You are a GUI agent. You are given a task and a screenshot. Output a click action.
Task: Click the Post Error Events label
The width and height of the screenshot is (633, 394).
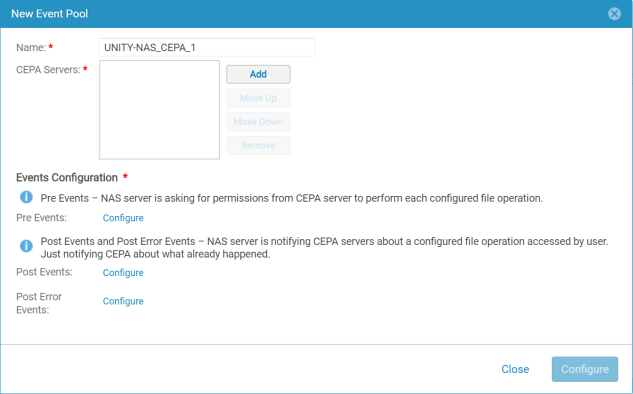pos(39,303)
